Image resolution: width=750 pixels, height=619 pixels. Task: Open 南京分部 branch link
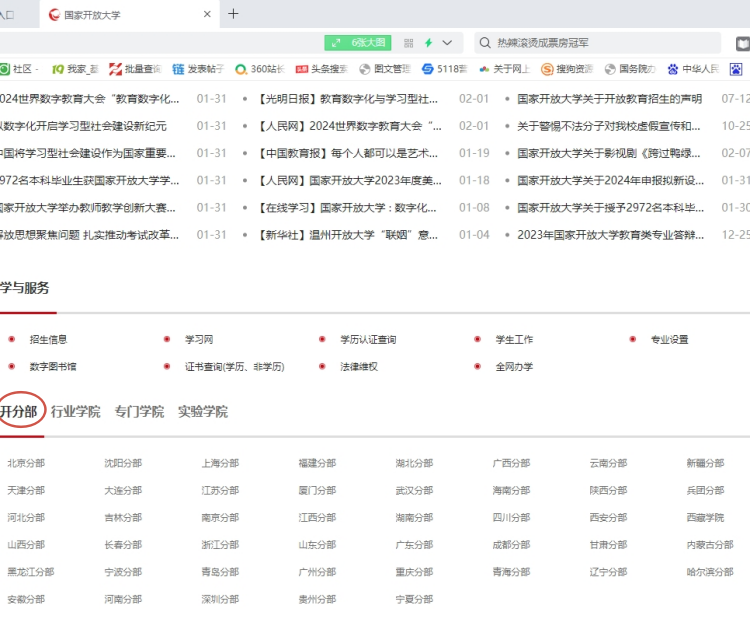[x=221, y=518]
